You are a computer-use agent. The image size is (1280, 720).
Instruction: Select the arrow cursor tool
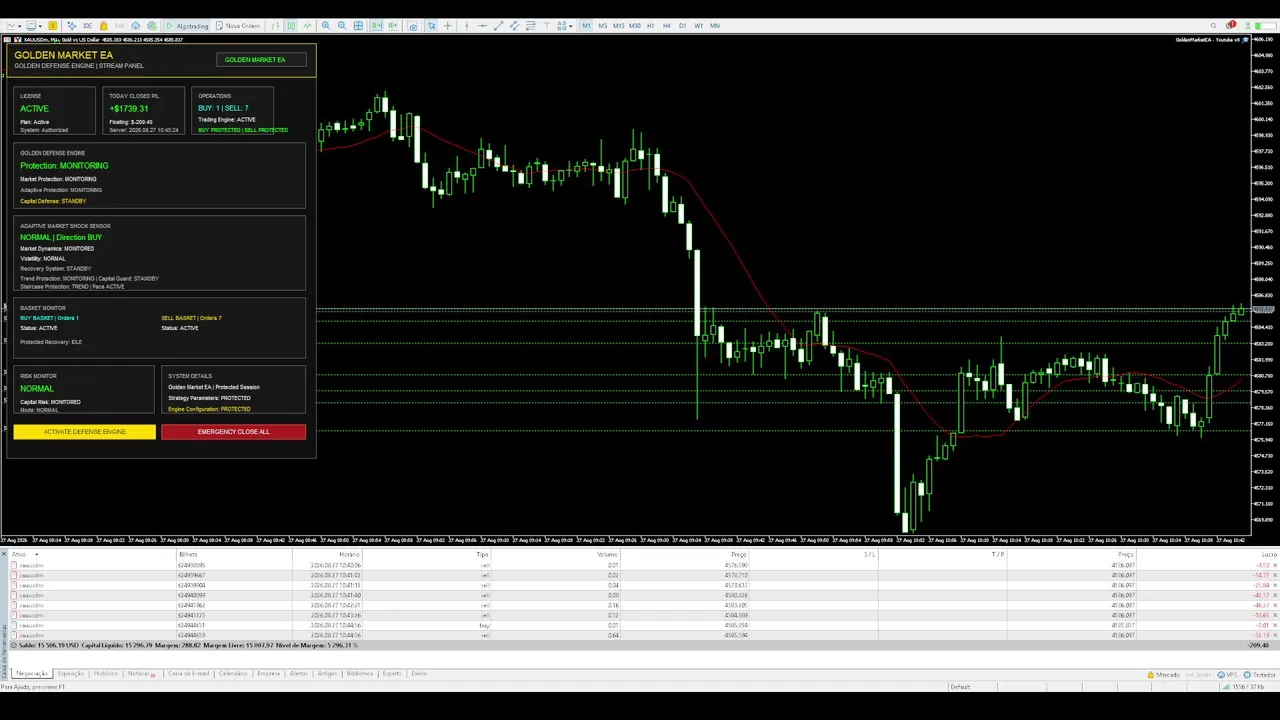coord(431,25)
